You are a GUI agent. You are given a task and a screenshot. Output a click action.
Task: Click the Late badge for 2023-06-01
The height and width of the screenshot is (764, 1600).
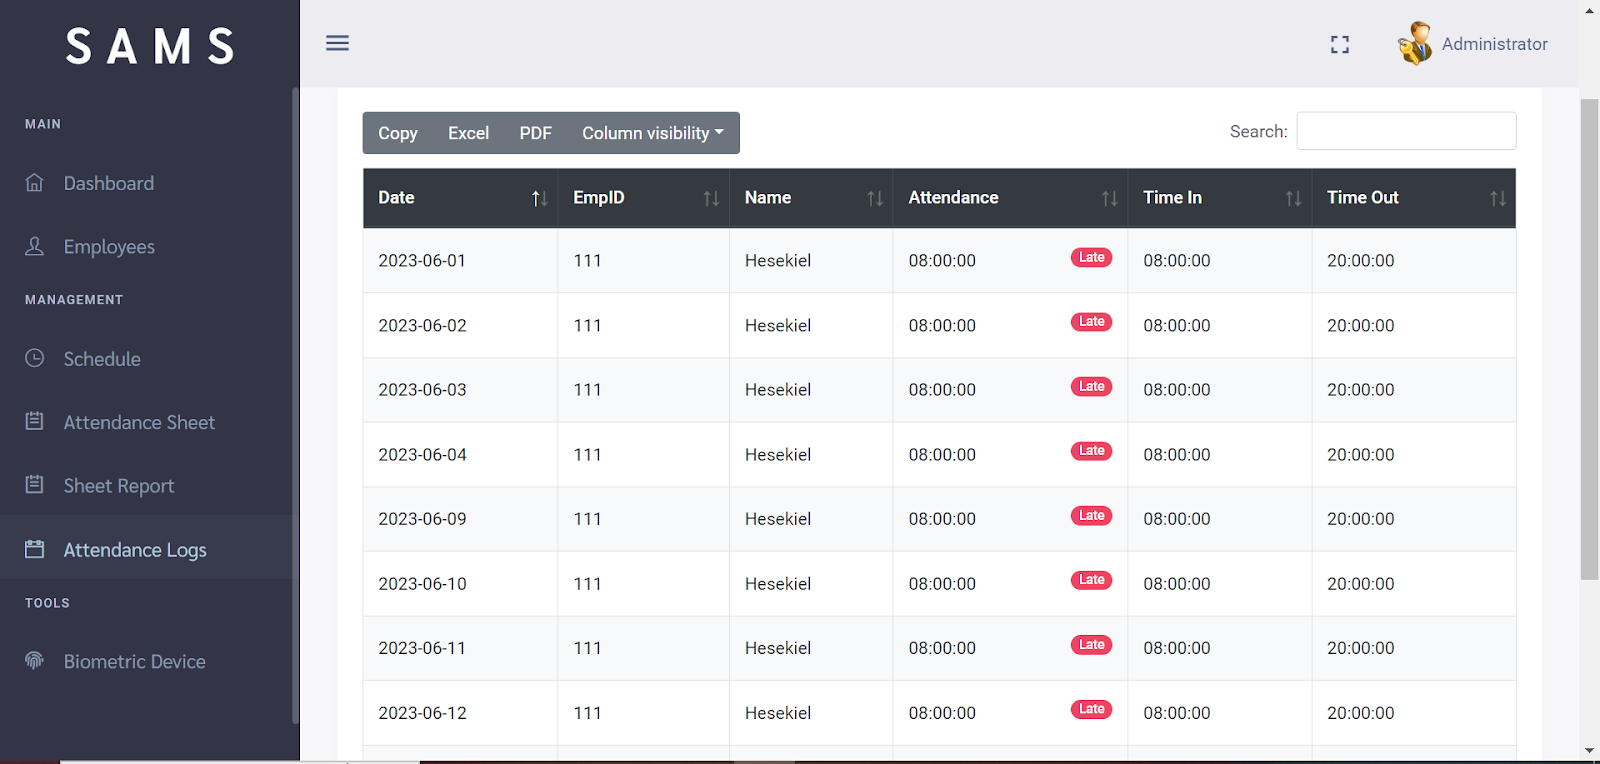(x=1091, y=257)
